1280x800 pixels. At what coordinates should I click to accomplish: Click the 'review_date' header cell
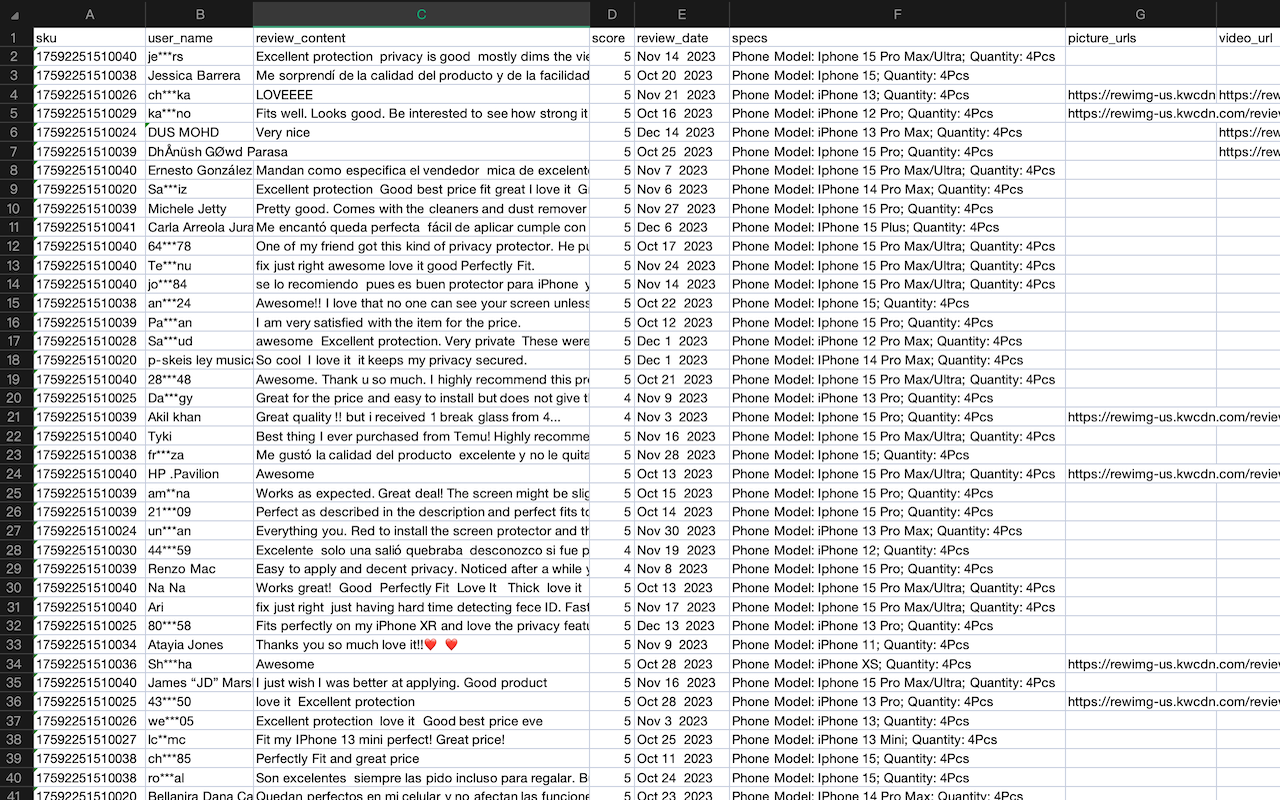pos(682,38)
